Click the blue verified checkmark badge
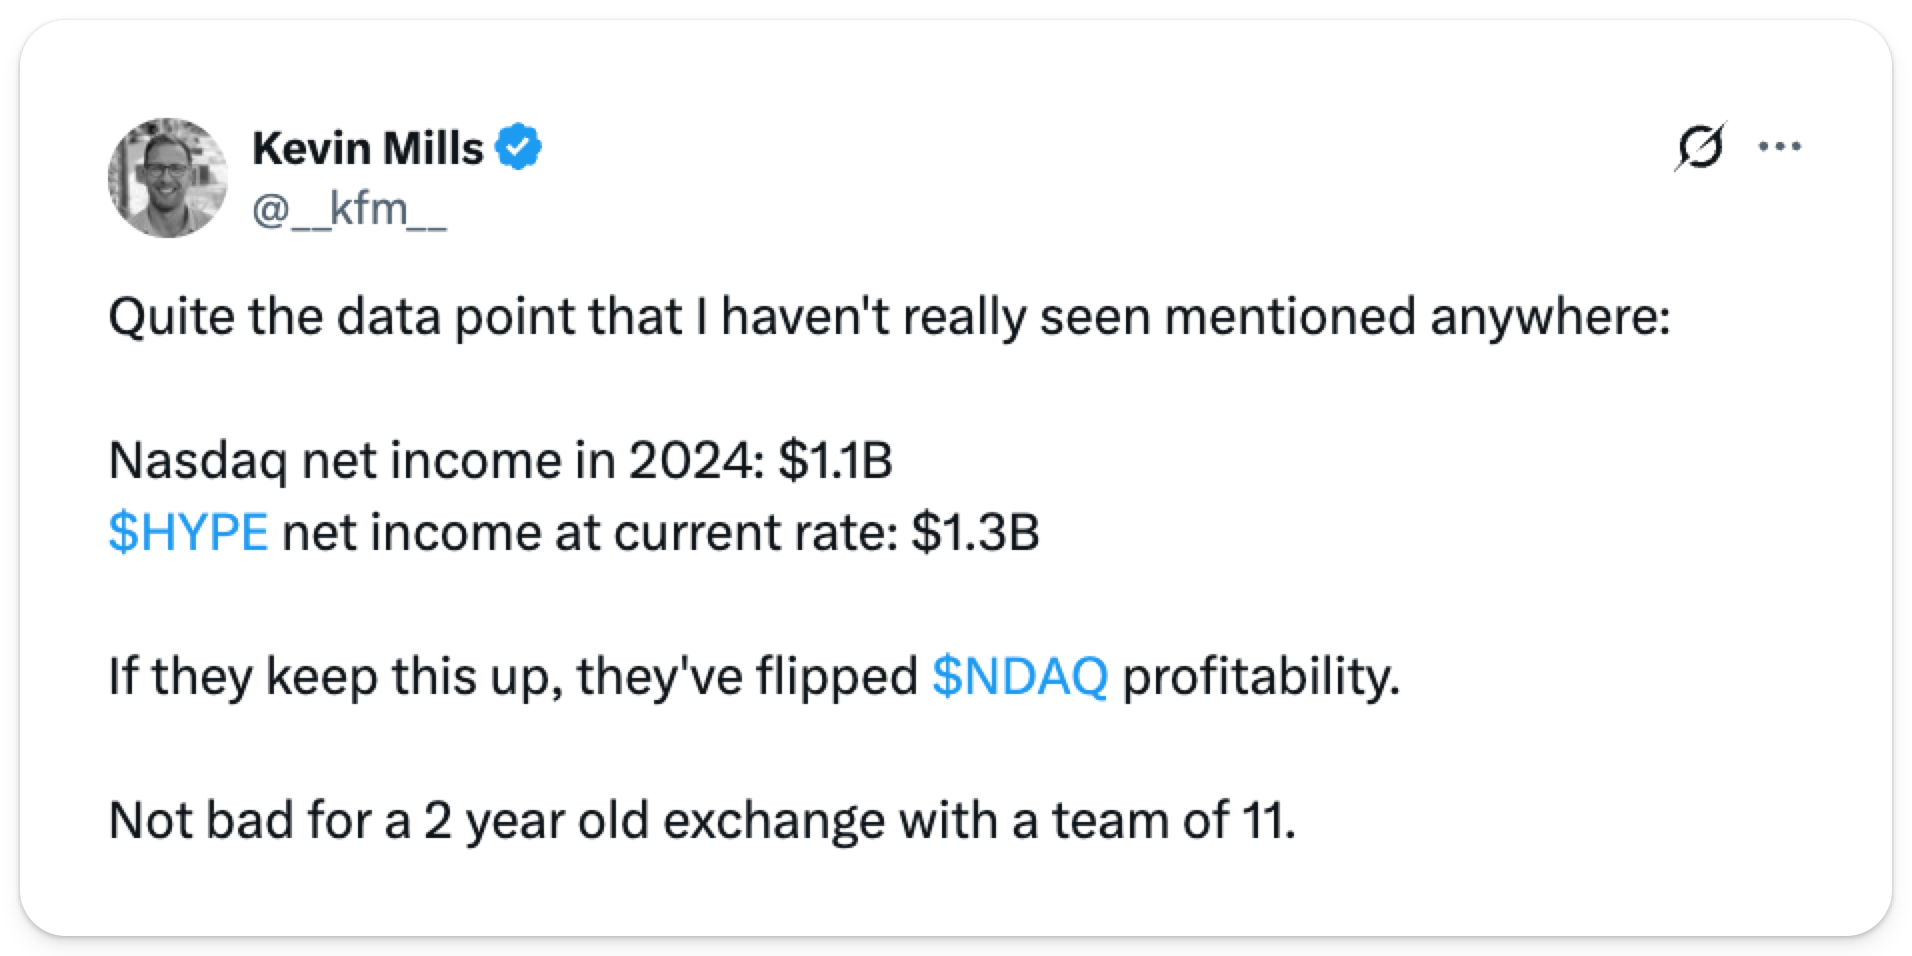Image resolution: width=1912 pixels, height=956 pixels. (x=519, y=148)
